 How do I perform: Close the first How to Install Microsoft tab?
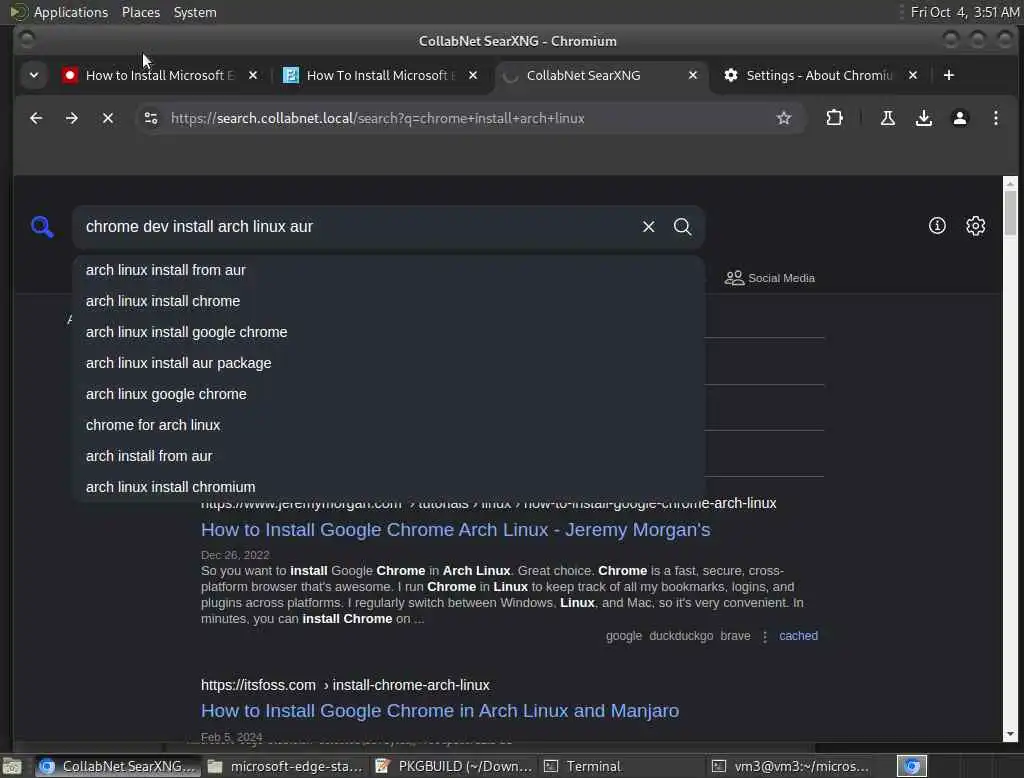click(x=253, y=75)
